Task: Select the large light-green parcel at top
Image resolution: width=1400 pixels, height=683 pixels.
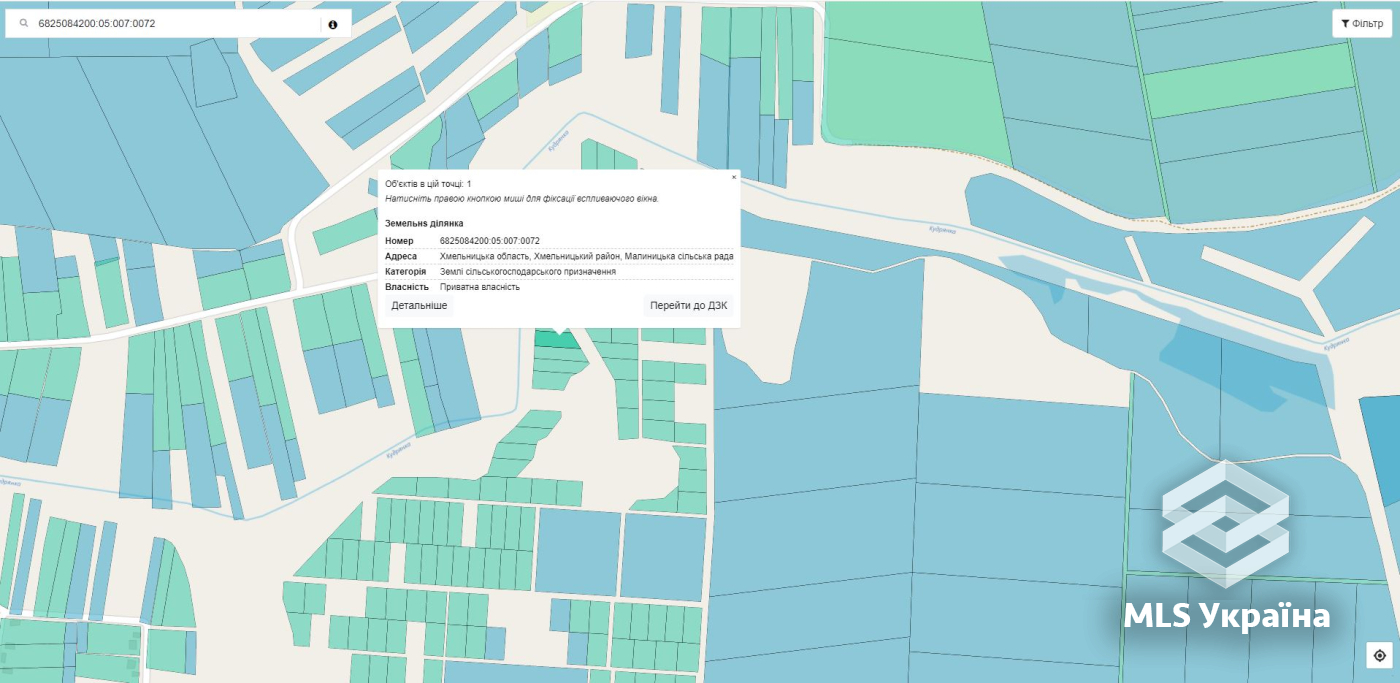Action: tap(915, 85)
